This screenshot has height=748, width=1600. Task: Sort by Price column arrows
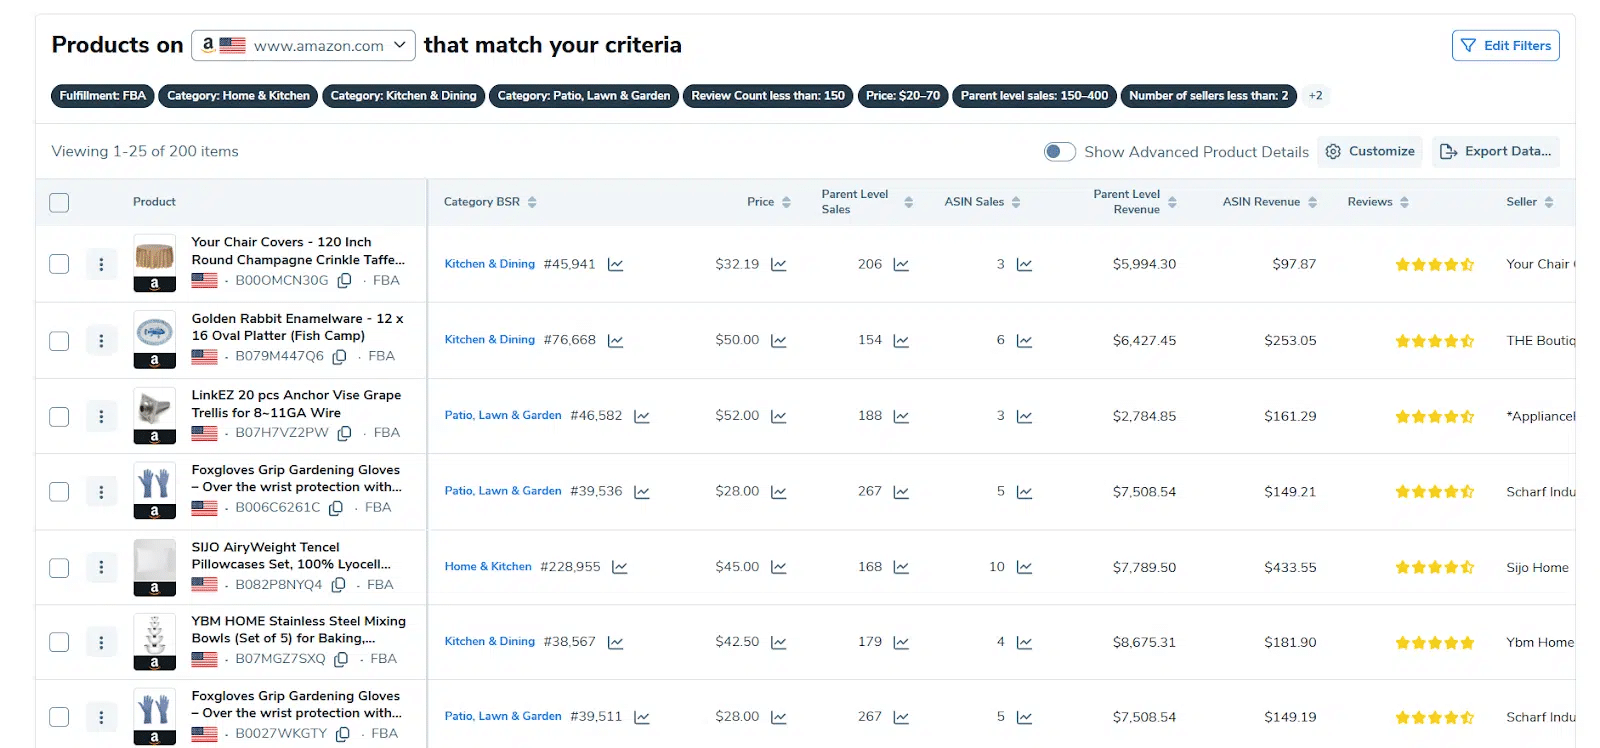coord(786,202)
